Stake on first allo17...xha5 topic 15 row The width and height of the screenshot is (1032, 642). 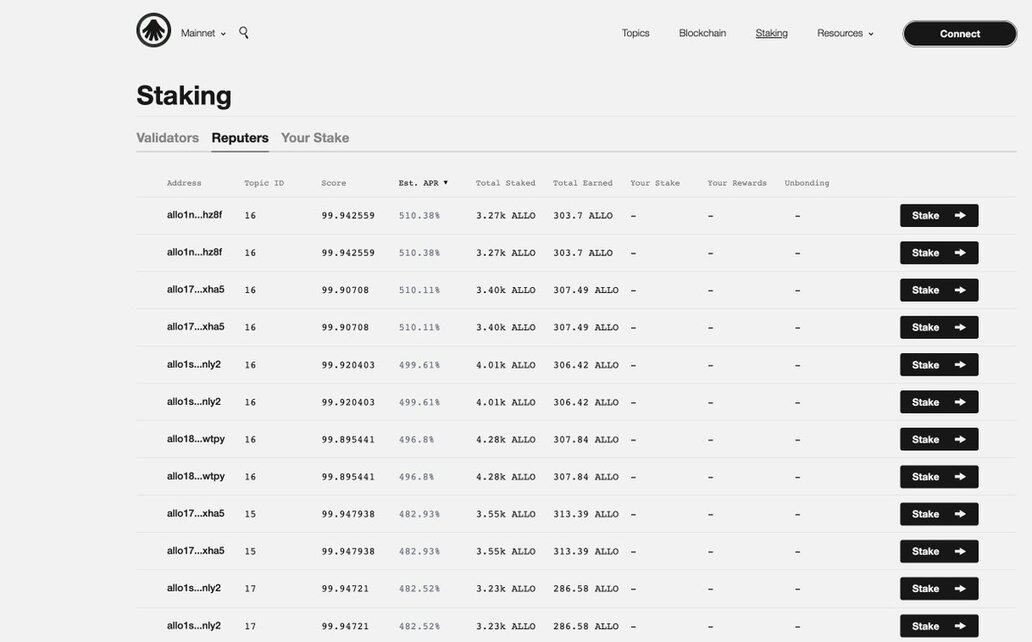(x=938, y=514)
